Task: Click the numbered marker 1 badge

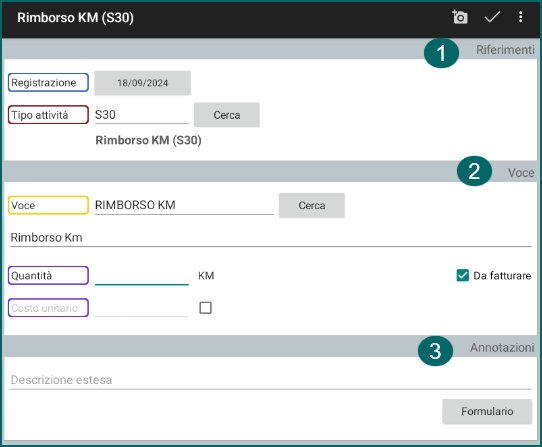Action: (x=441, y=53)
